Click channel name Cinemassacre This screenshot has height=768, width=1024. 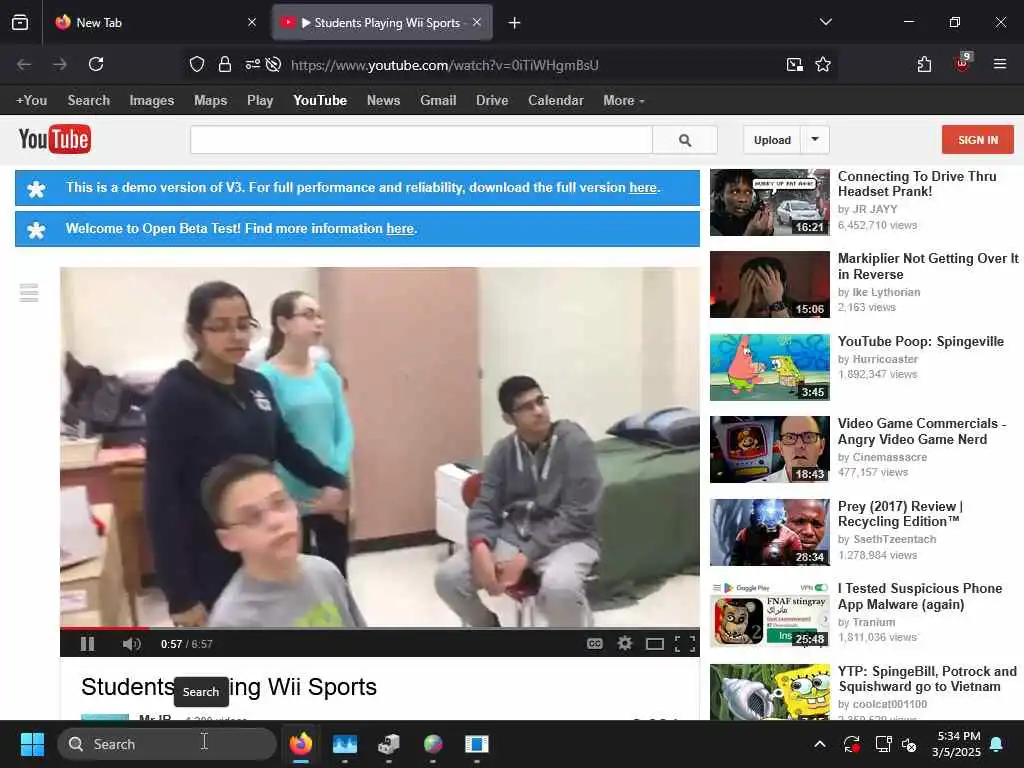[x=889, y=457]
